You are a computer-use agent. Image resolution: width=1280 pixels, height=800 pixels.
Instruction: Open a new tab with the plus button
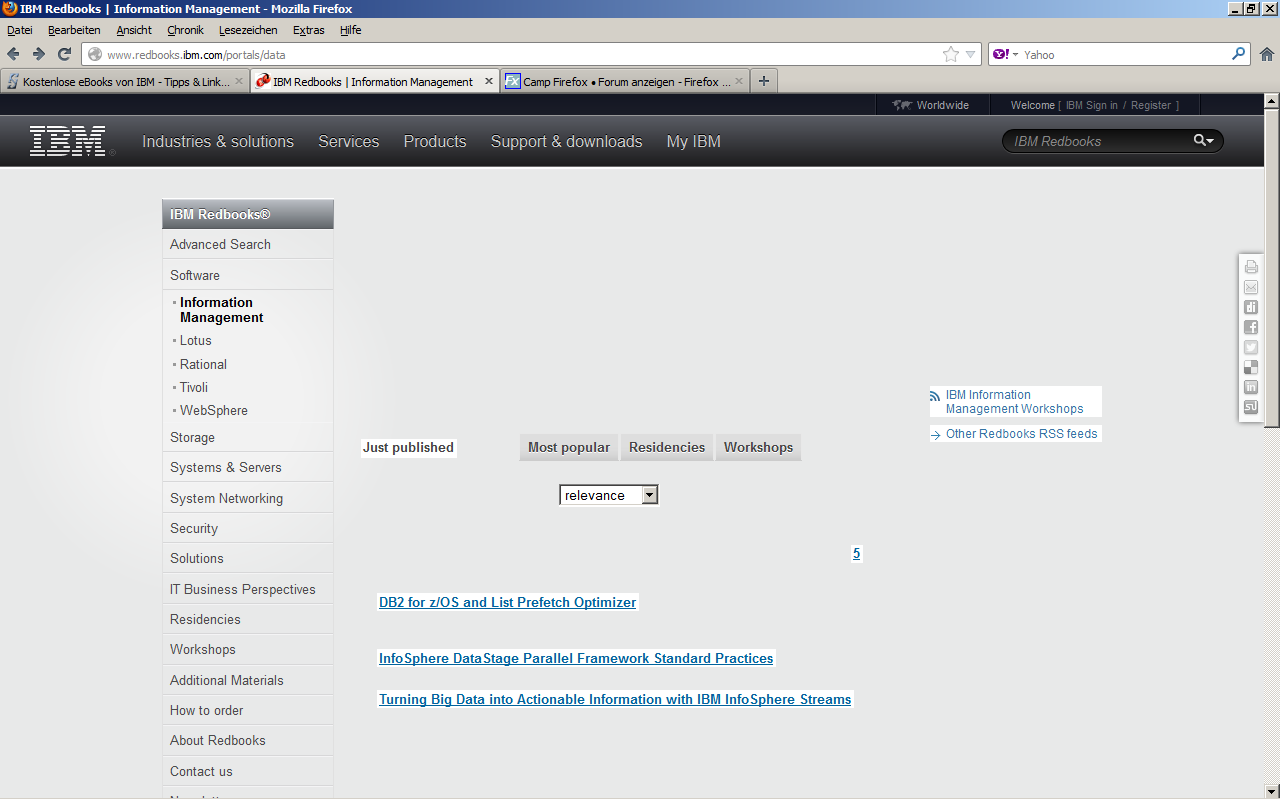(764, 81)
